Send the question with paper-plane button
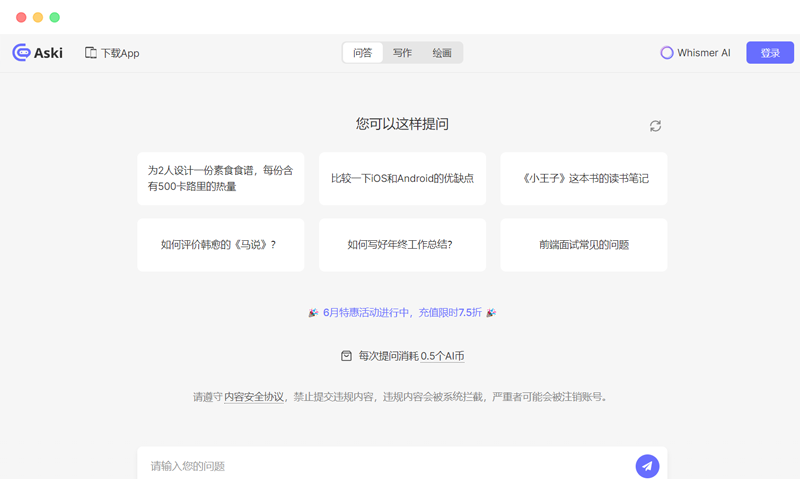This screenshot has width=800, height=479. (647, 466)
